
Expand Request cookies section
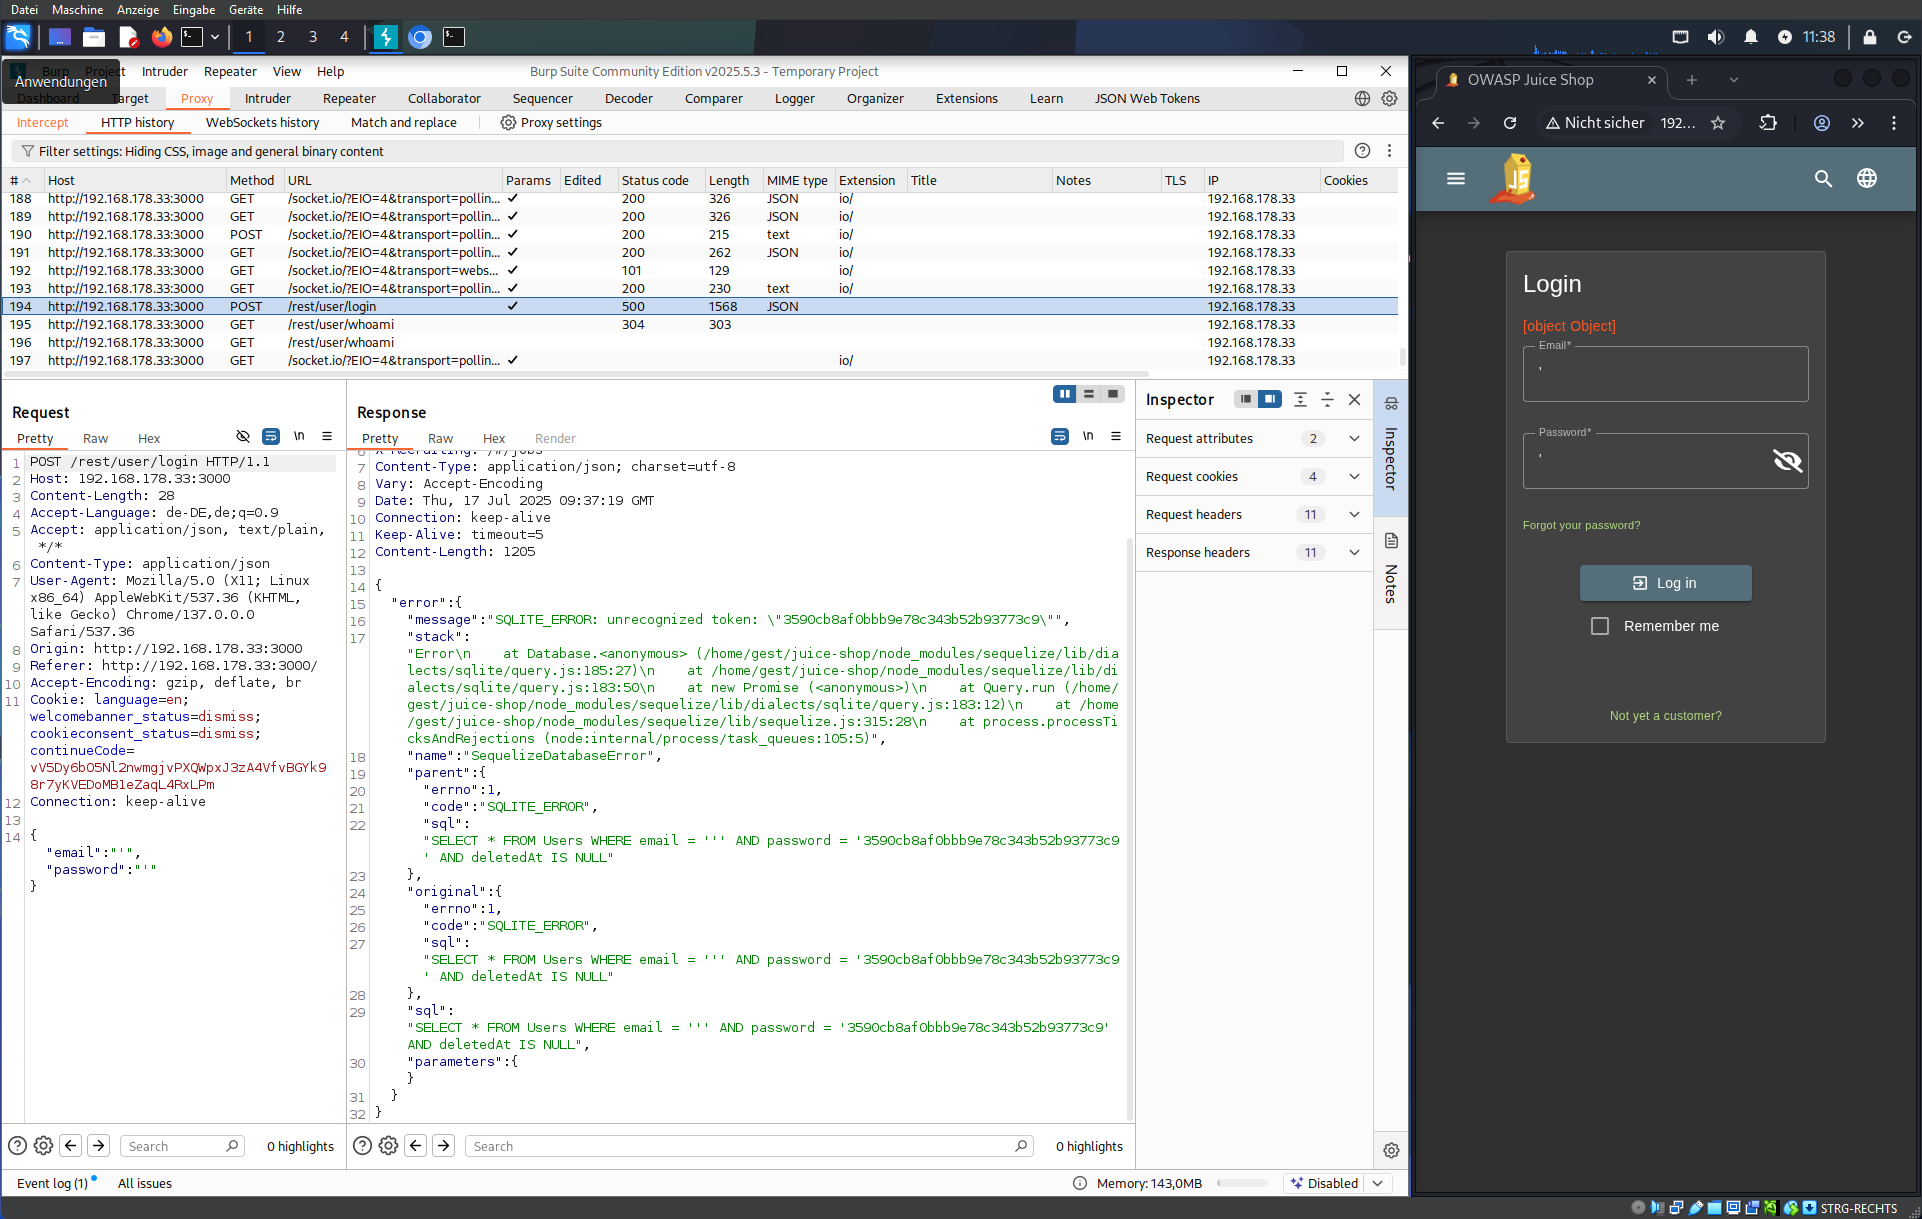(x=1354, y=476)
